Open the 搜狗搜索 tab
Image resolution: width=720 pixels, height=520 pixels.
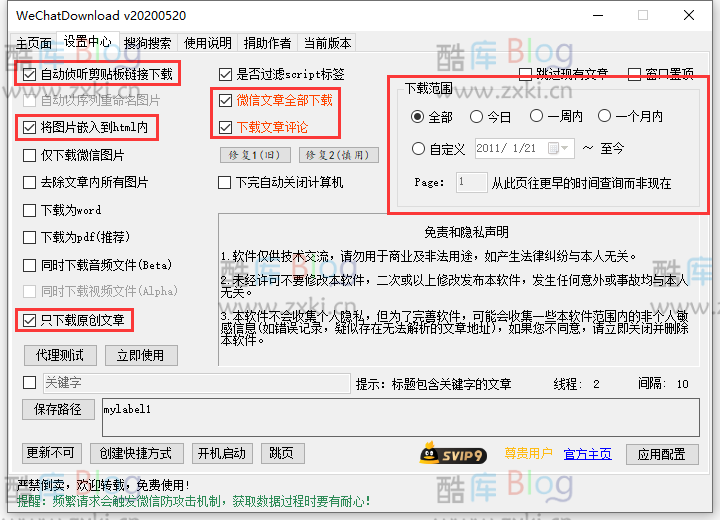tap(147, 43)
